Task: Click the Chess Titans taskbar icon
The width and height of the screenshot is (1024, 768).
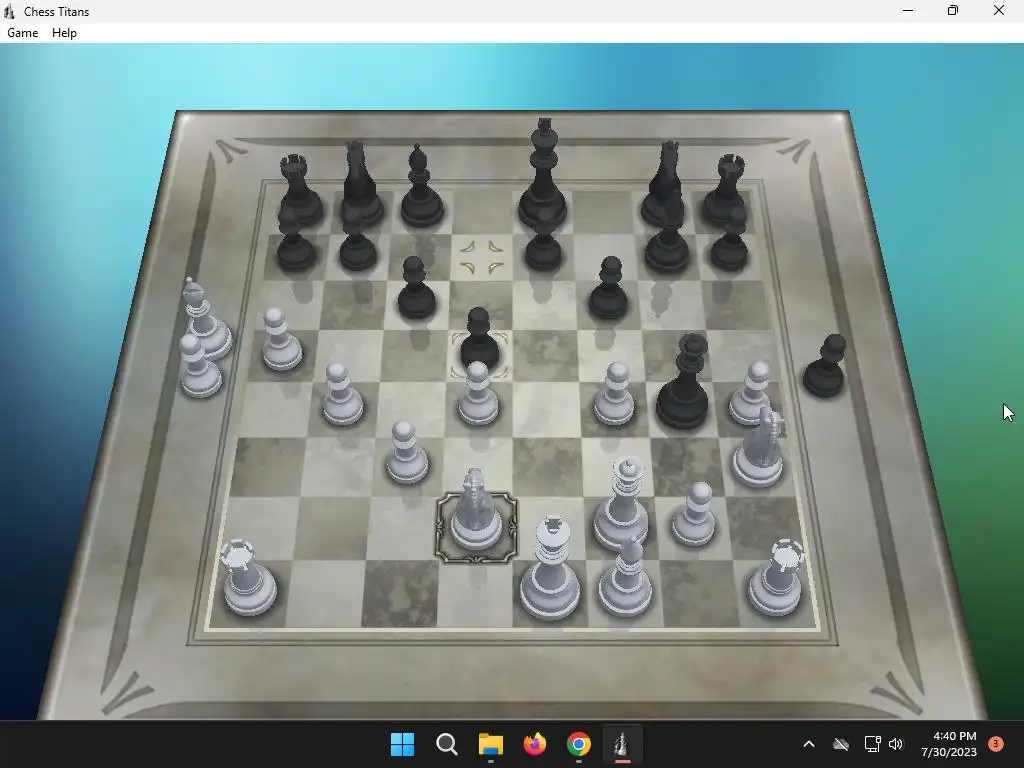Action: pyautogui.click(x=622, y=744)
